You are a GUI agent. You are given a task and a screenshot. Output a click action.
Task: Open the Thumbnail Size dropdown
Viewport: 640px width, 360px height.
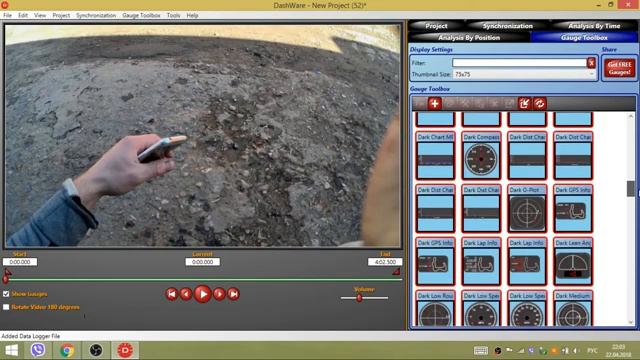pyautogui.click(x=524, y=74)
